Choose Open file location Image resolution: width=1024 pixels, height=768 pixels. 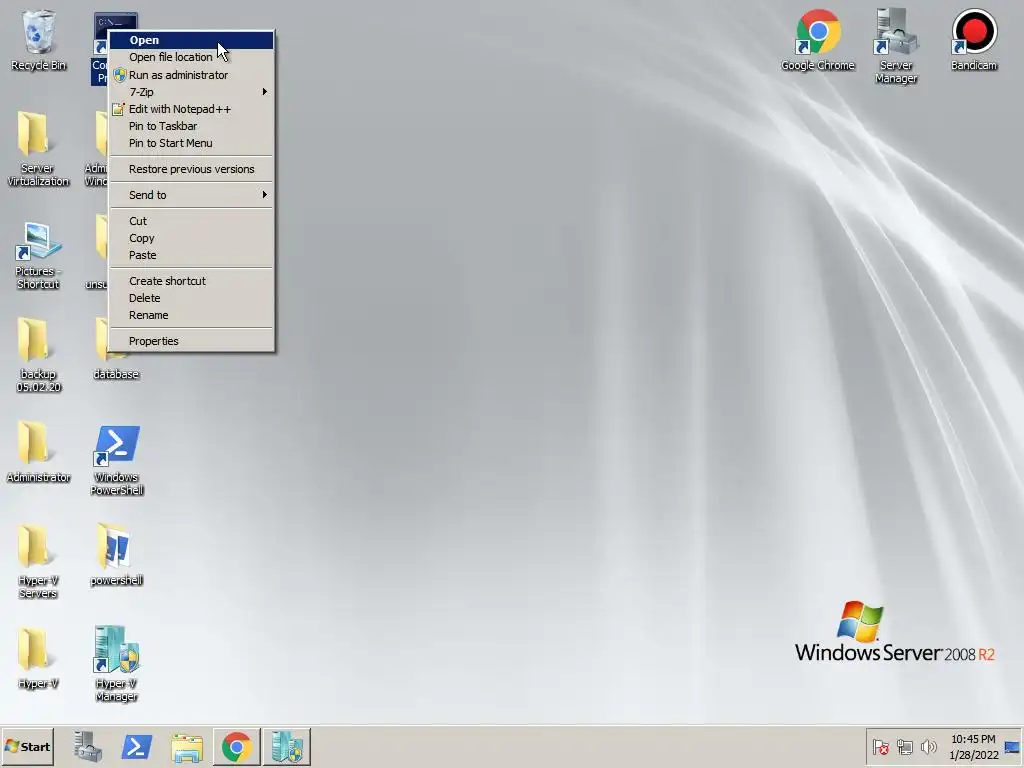(191, 57)
